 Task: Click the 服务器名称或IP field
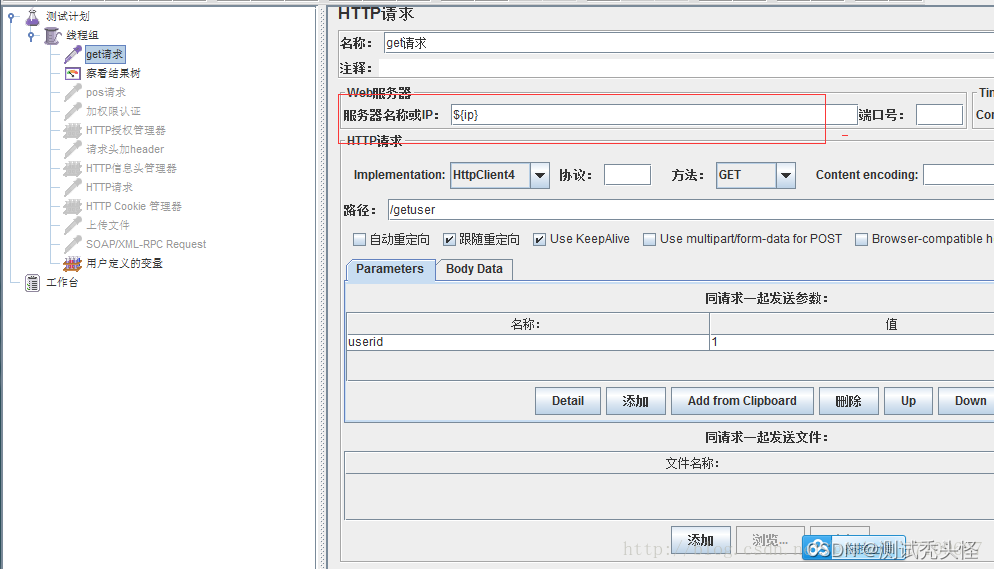click(654, 115)
